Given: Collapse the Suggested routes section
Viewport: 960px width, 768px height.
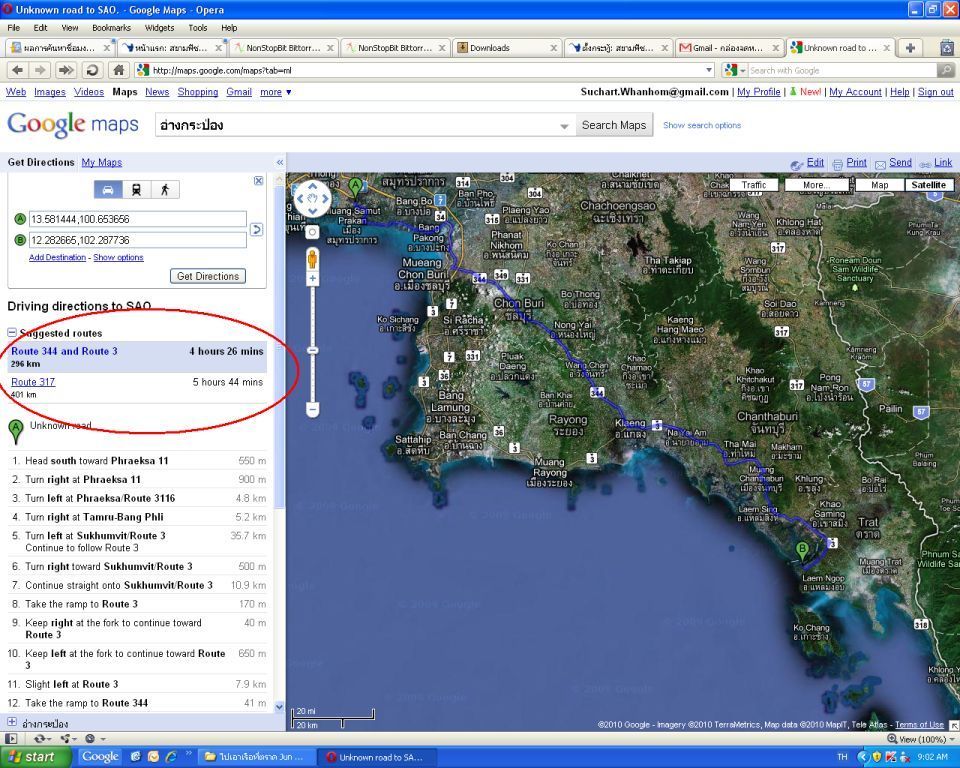Looking at the screenshot, I should 12,333.
